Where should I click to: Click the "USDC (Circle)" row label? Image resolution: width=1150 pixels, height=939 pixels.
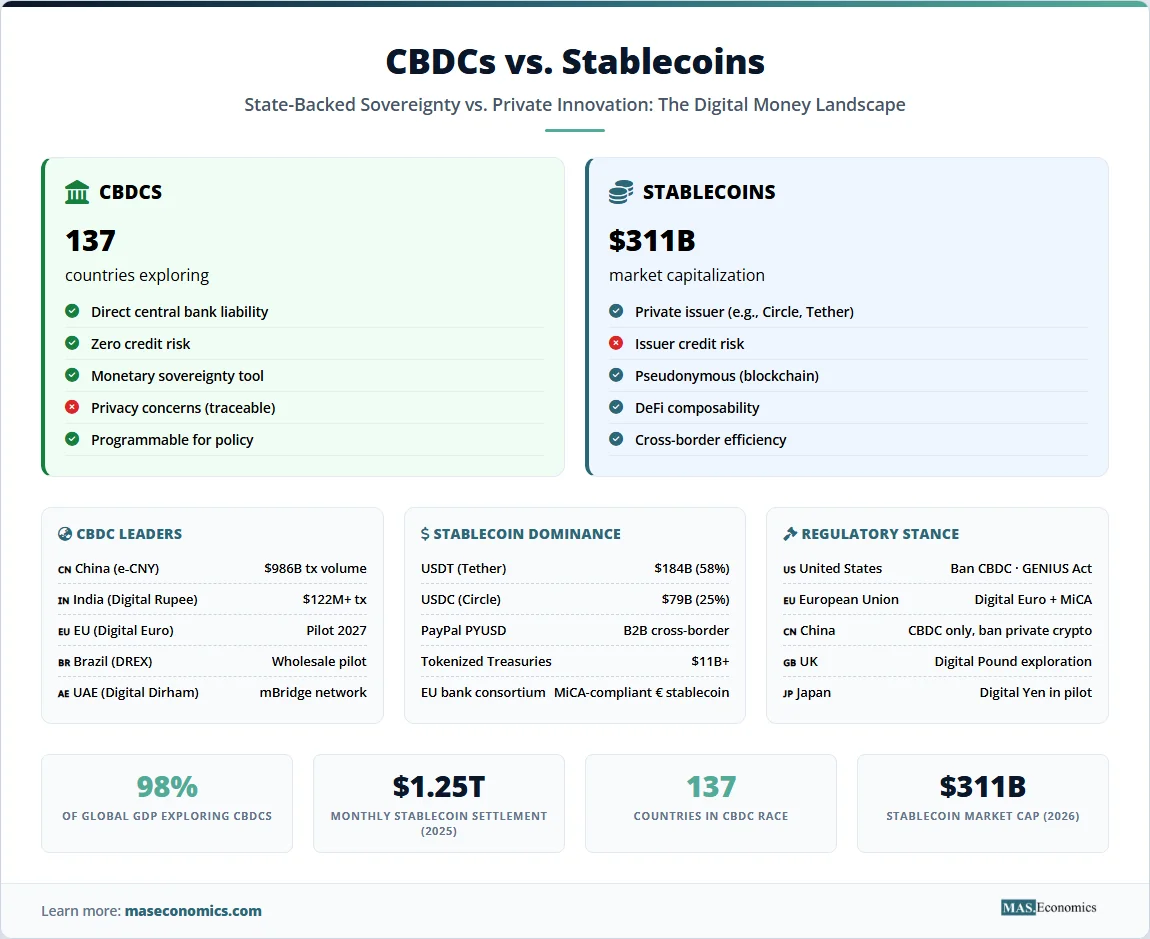pyautogui.click(x=461, y=599)
